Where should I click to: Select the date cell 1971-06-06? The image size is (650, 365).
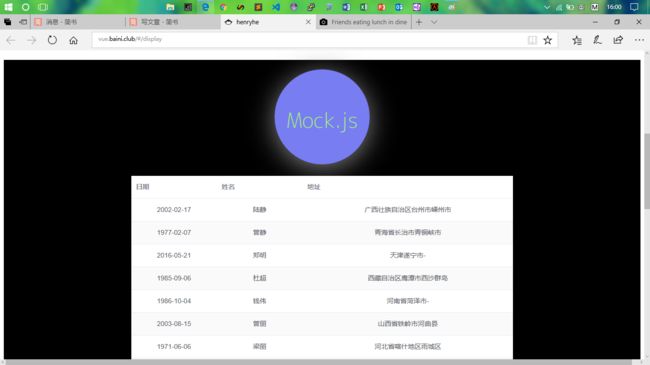[174, 346]
